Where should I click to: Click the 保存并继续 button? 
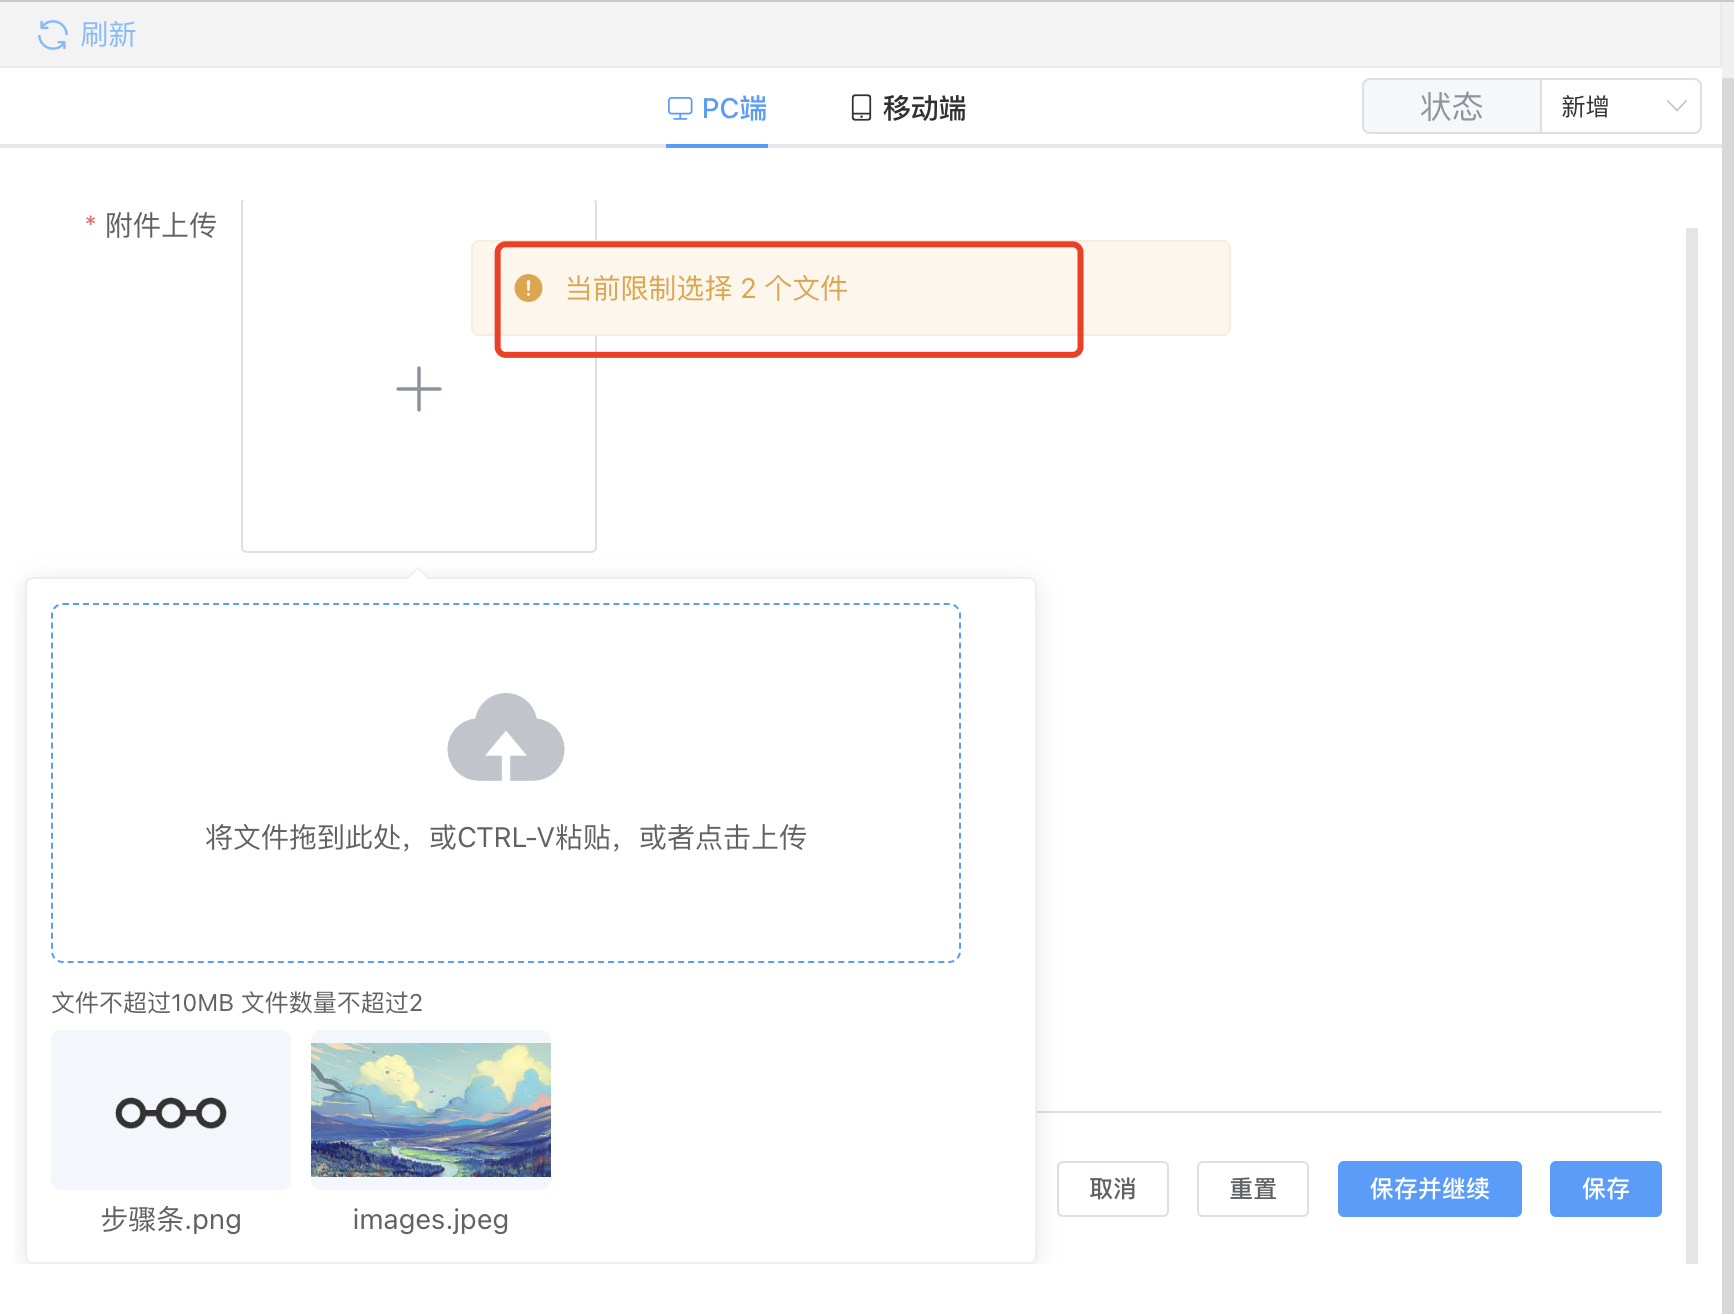click(1429, 1189)
